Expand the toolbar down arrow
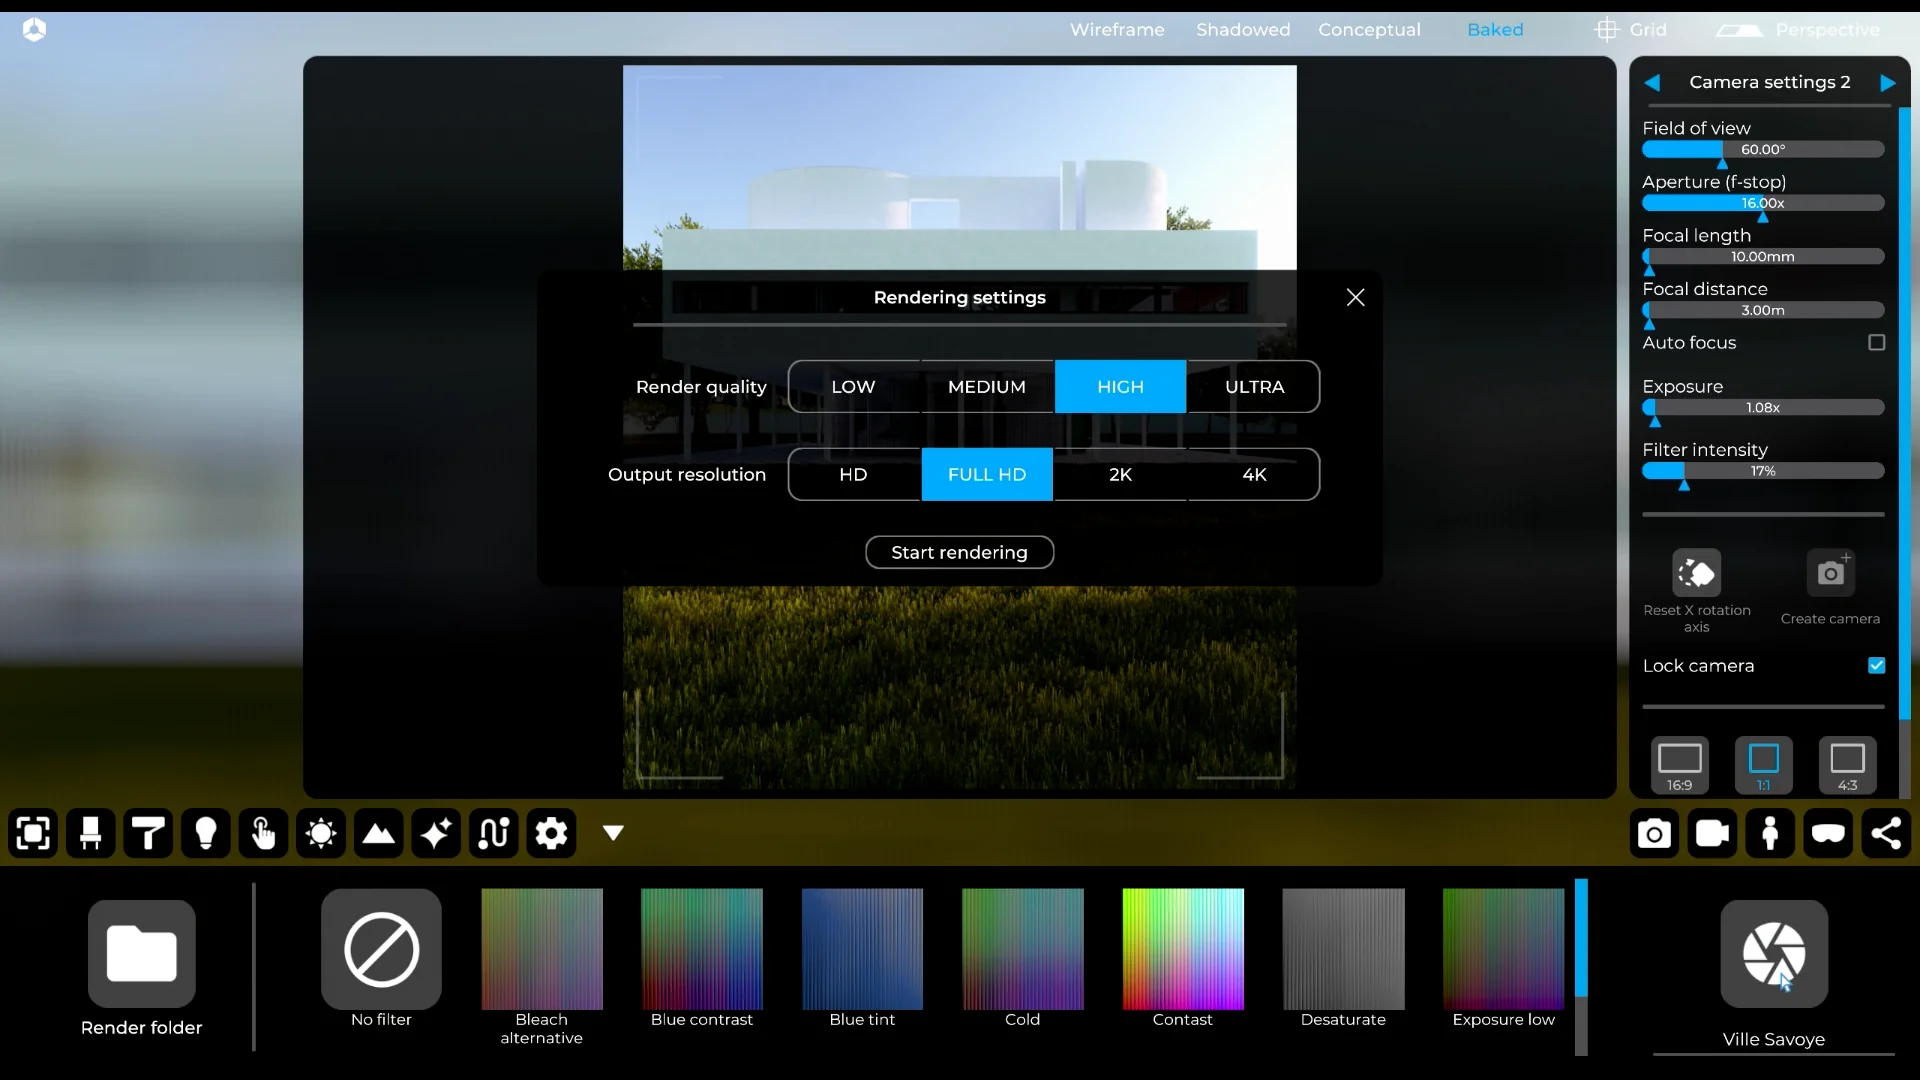 coord(613,833)
